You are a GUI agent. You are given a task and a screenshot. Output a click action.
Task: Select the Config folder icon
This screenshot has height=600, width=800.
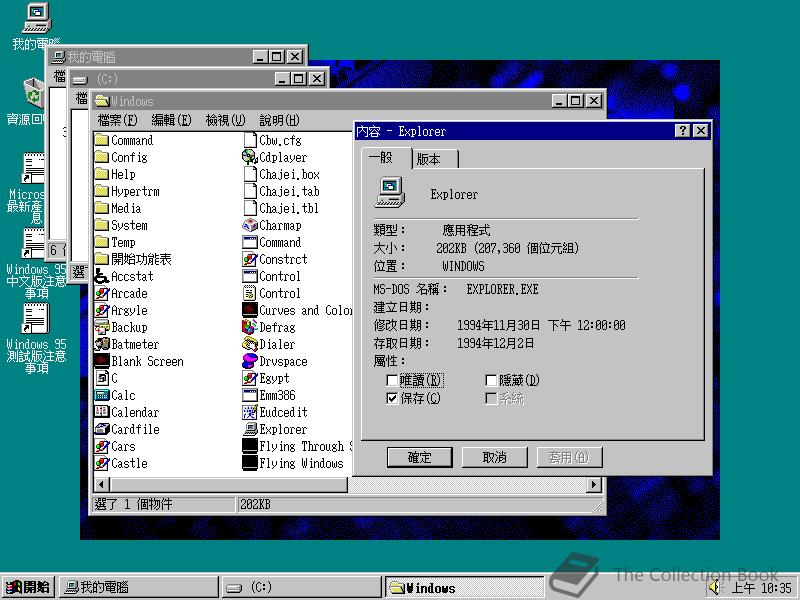(102, 157)
